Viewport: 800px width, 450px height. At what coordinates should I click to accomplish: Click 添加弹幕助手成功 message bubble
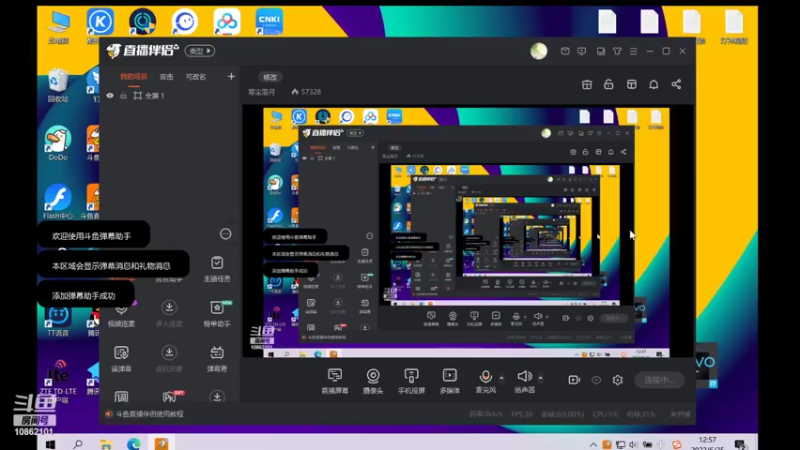coord(85,295)
